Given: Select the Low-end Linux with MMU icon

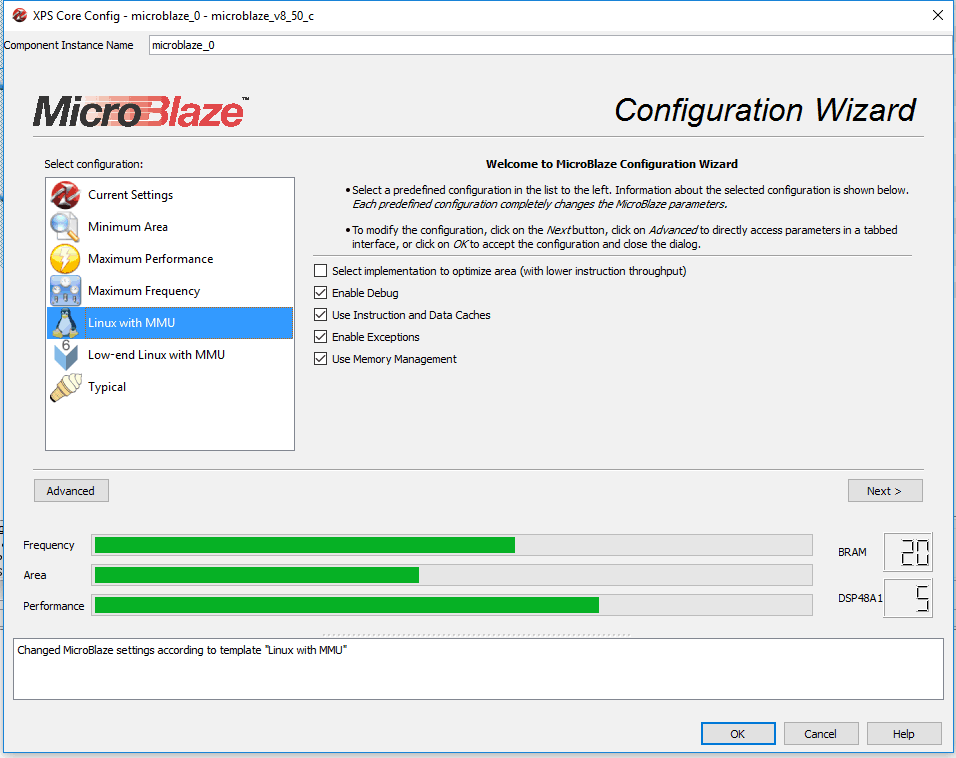Looking at the screenshot, I should pyautogui.click(x=63, y=354).
